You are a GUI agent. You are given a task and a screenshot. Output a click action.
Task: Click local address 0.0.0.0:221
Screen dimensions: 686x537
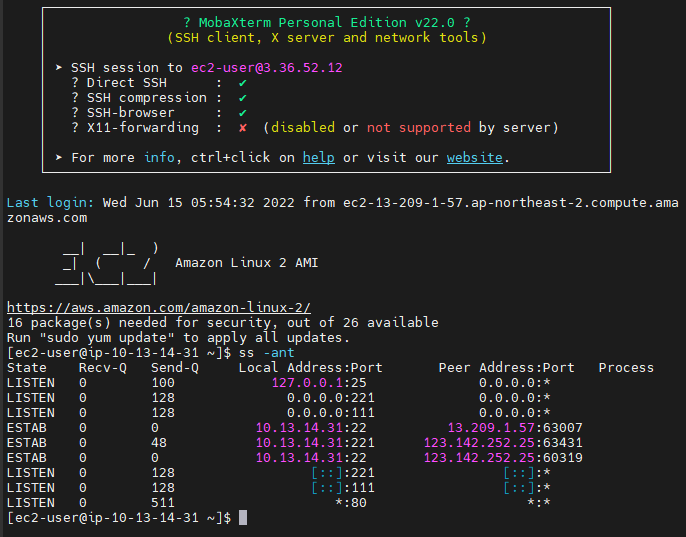click(x=331, y=398)
